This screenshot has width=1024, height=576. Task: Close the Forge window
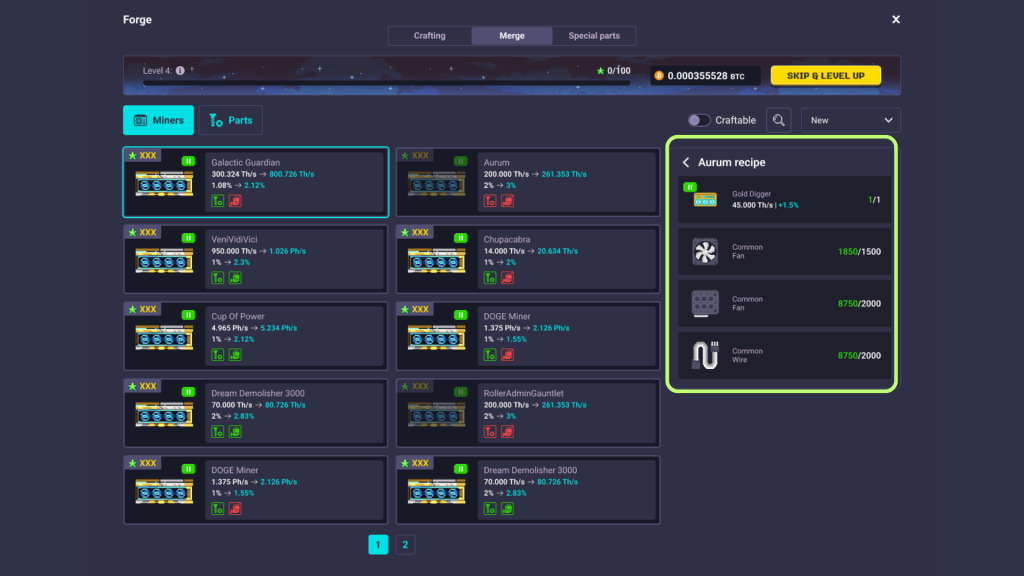(895, 19)
